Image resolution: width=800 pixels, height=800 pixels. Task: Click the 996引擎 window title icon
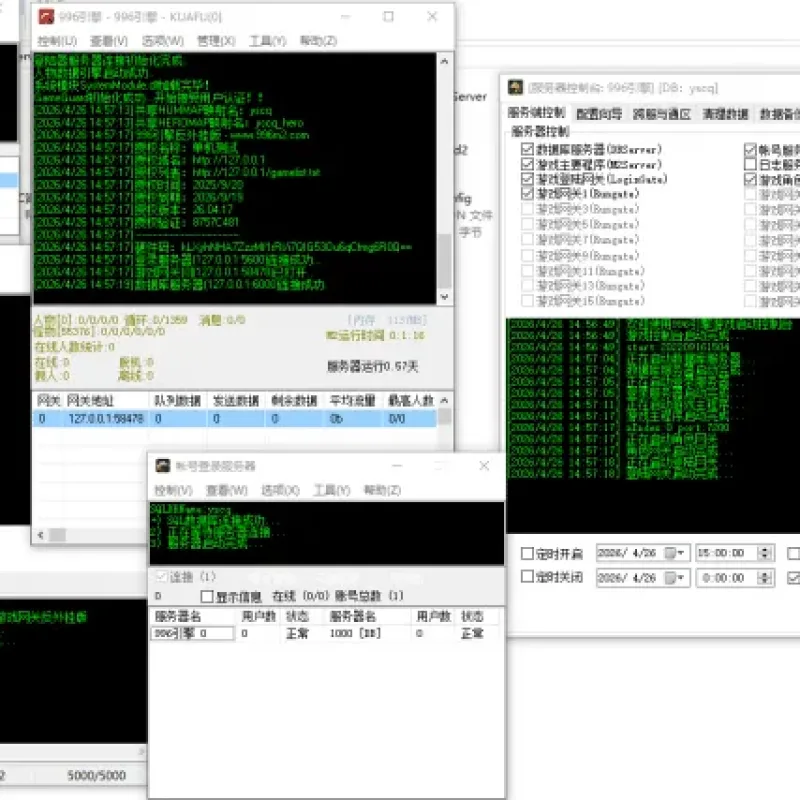46,17
